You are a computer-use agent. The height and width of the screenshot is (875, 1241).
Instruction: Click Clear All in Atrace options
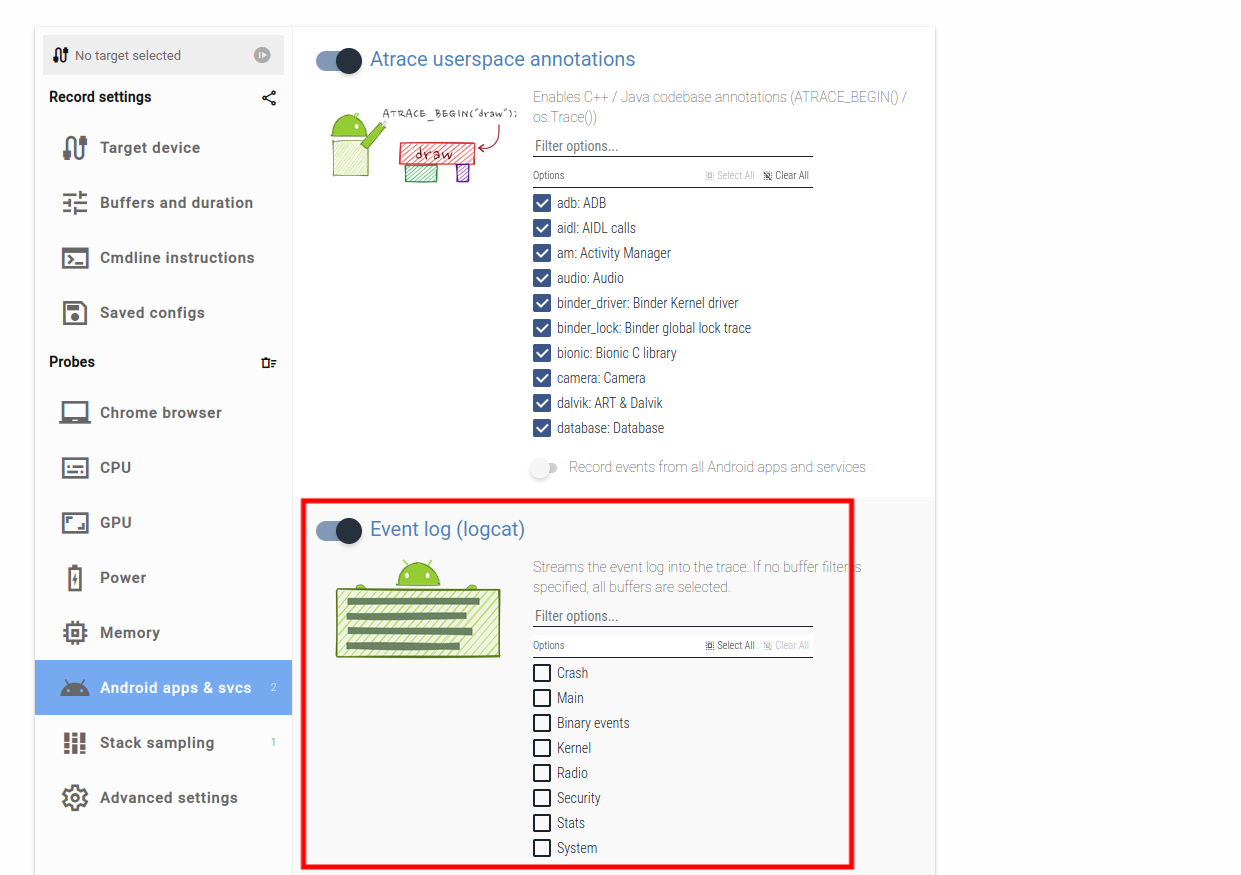[x=786, y=175]
